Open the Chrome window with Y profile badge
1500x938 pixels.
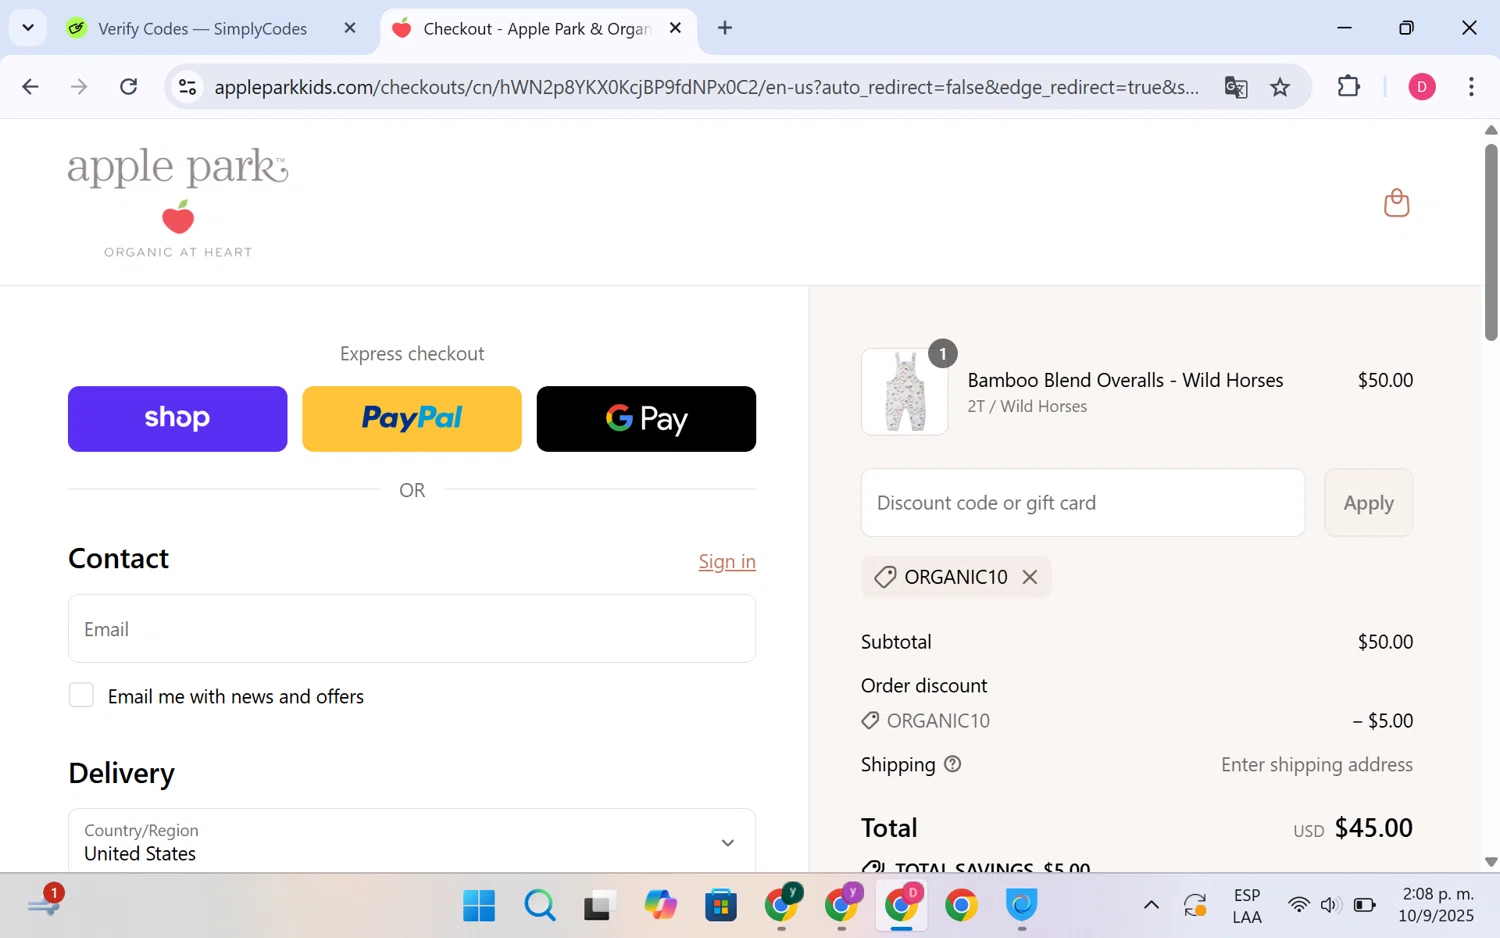coord(782,903)
